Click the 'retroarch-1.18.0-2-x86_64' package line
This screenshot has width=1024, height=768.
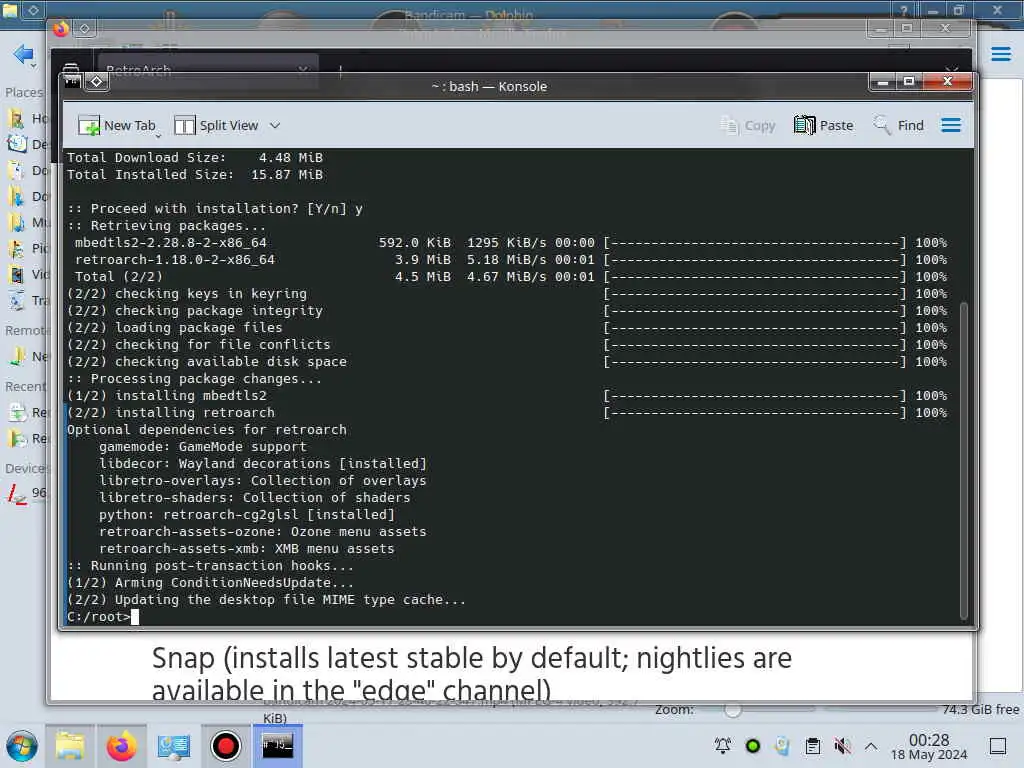(174, 259)
